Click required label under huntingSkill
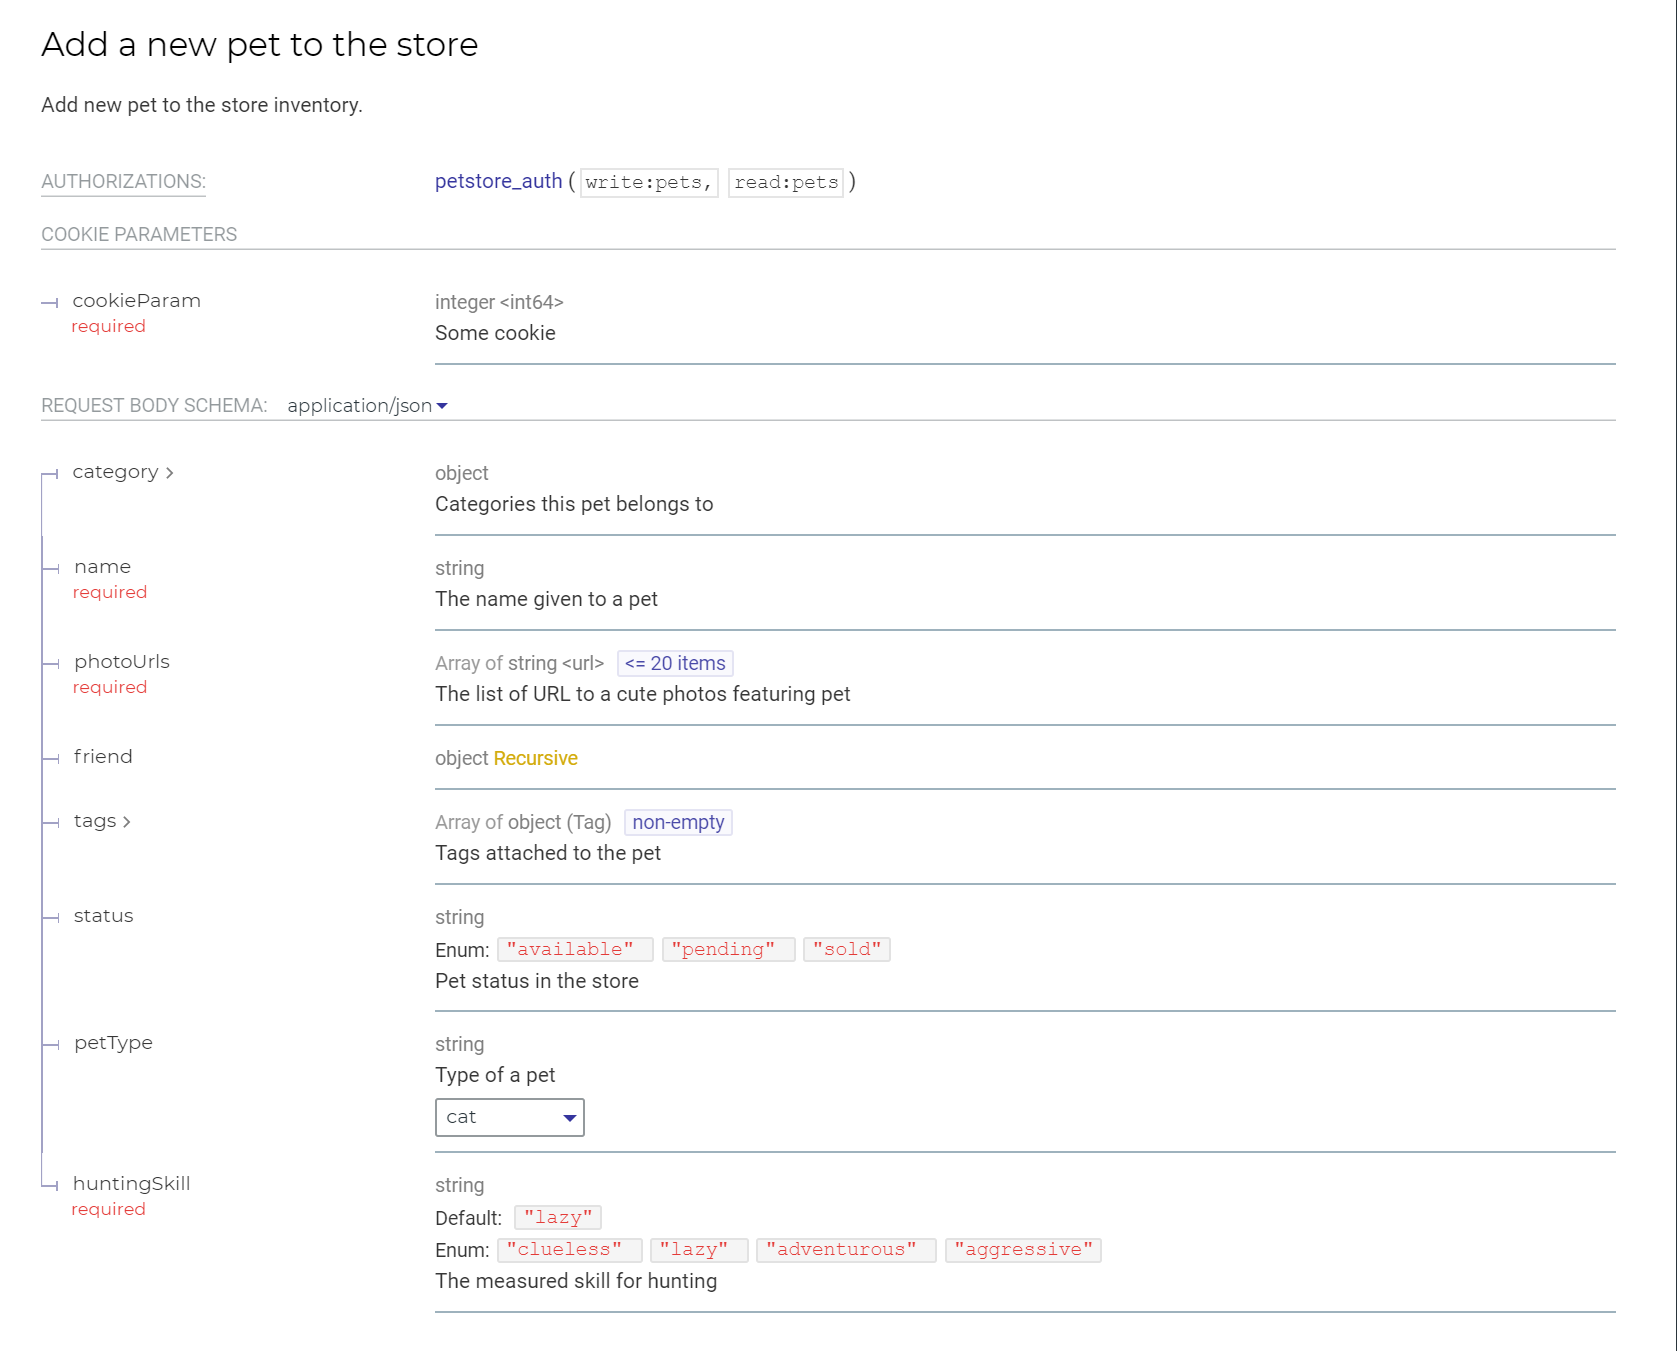This screenshot has width=1677, height=1351. 108,1209
